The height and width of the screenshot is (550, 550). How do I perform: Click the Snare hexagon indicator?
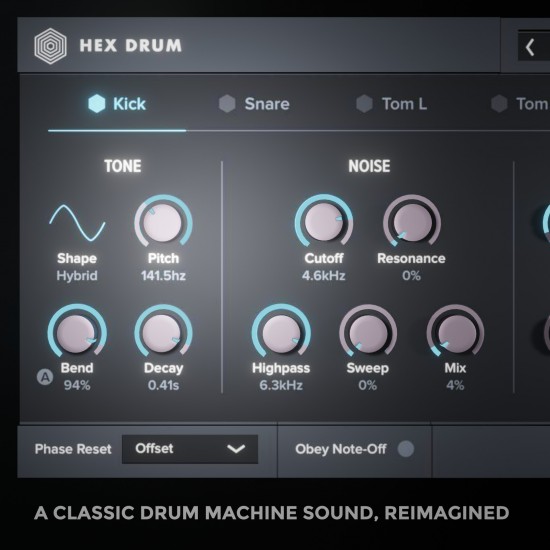(x=227, y=103)
